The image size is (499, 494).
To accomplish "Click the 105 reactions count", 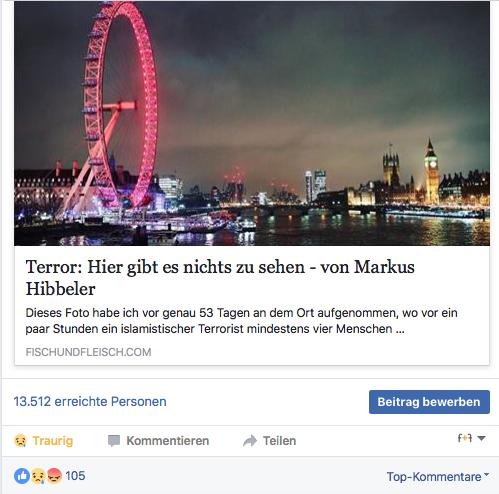I will click(x=75, y=476).
